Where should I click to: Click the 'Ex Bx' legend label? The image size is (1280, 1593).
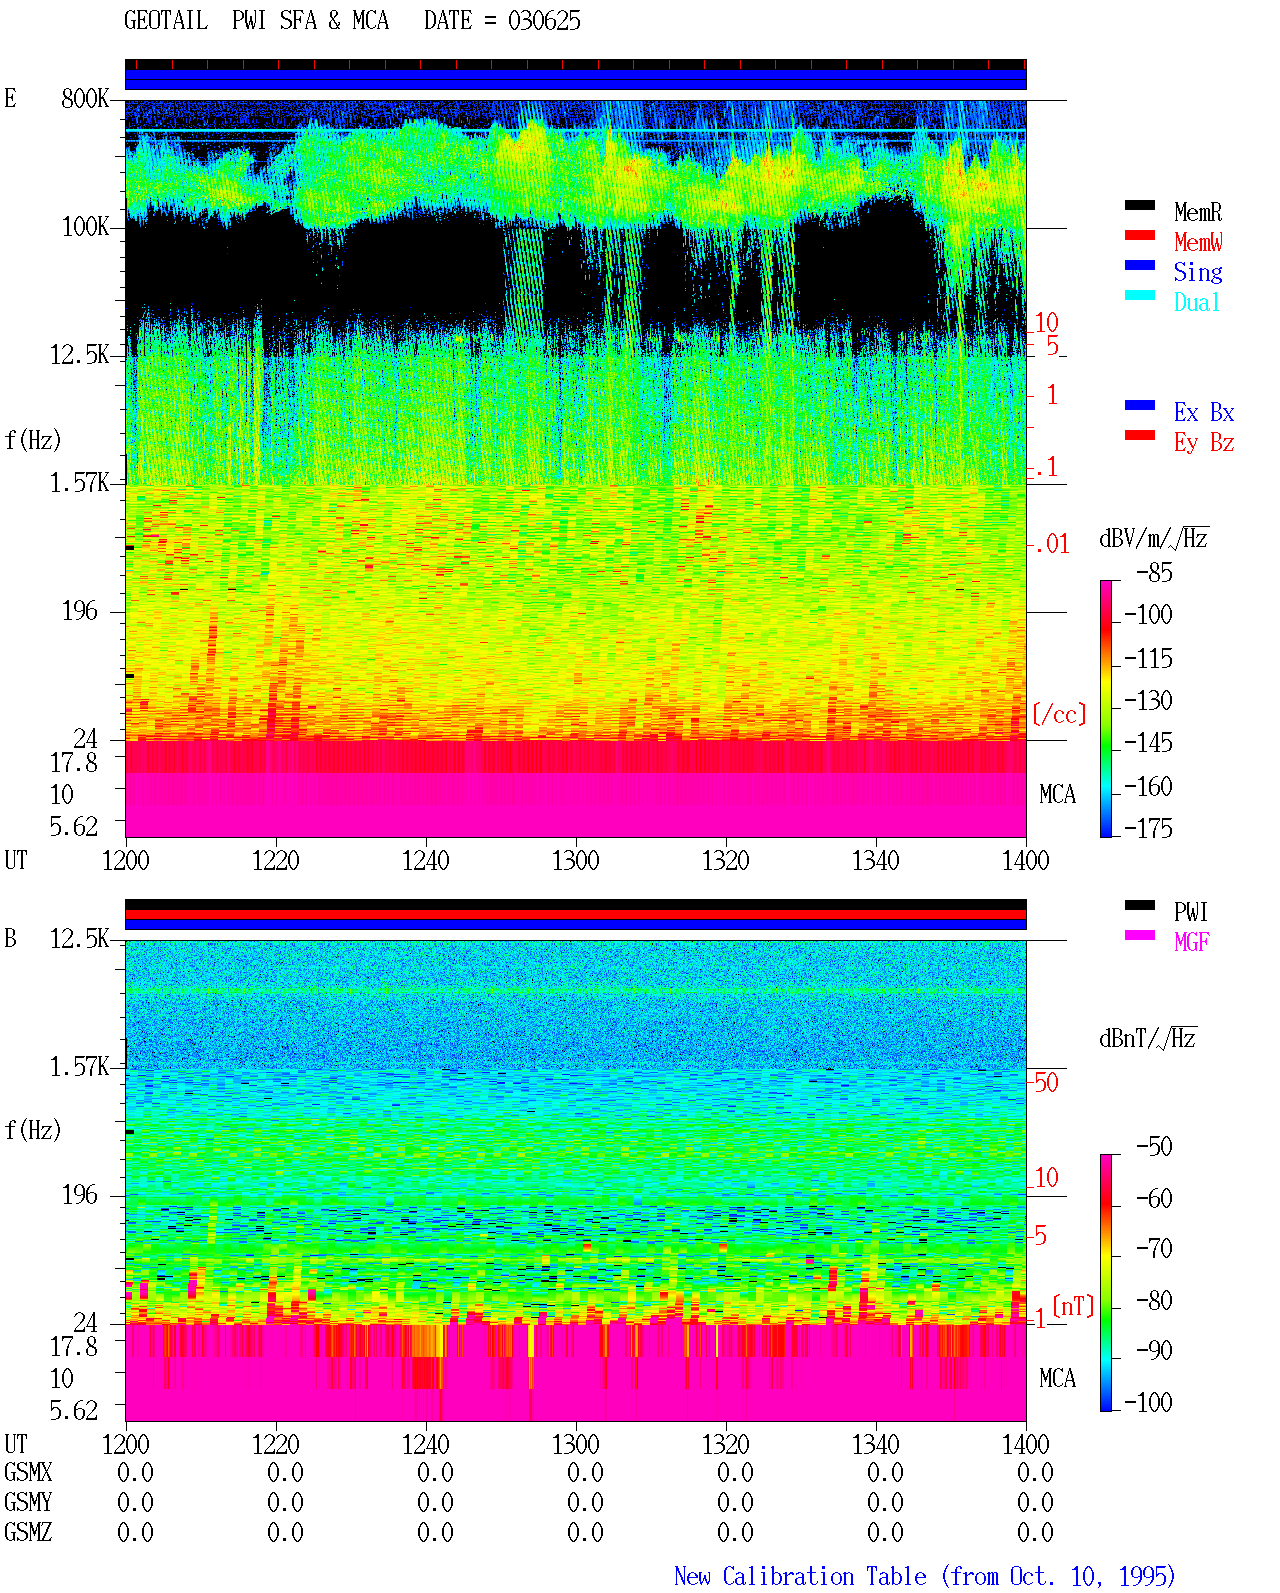(1204, 412)
